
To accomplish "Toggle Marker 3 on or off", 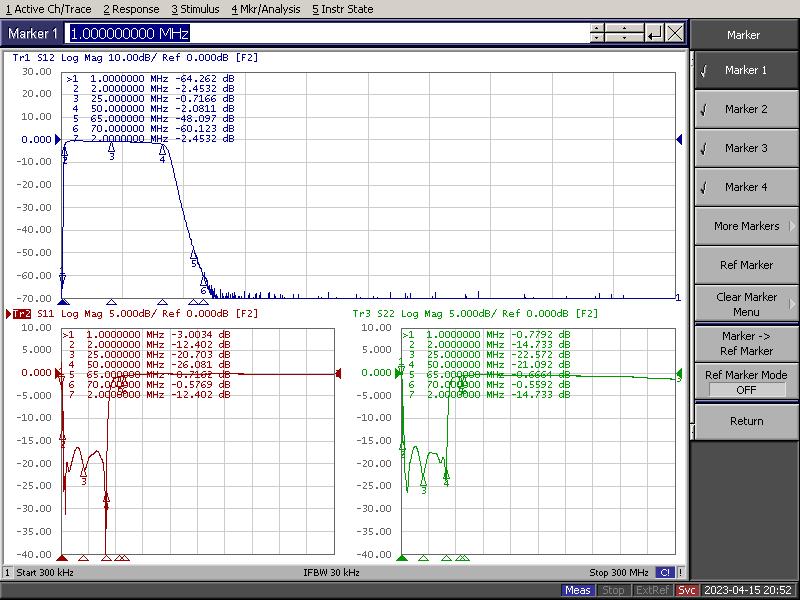I will click(743, 148).
